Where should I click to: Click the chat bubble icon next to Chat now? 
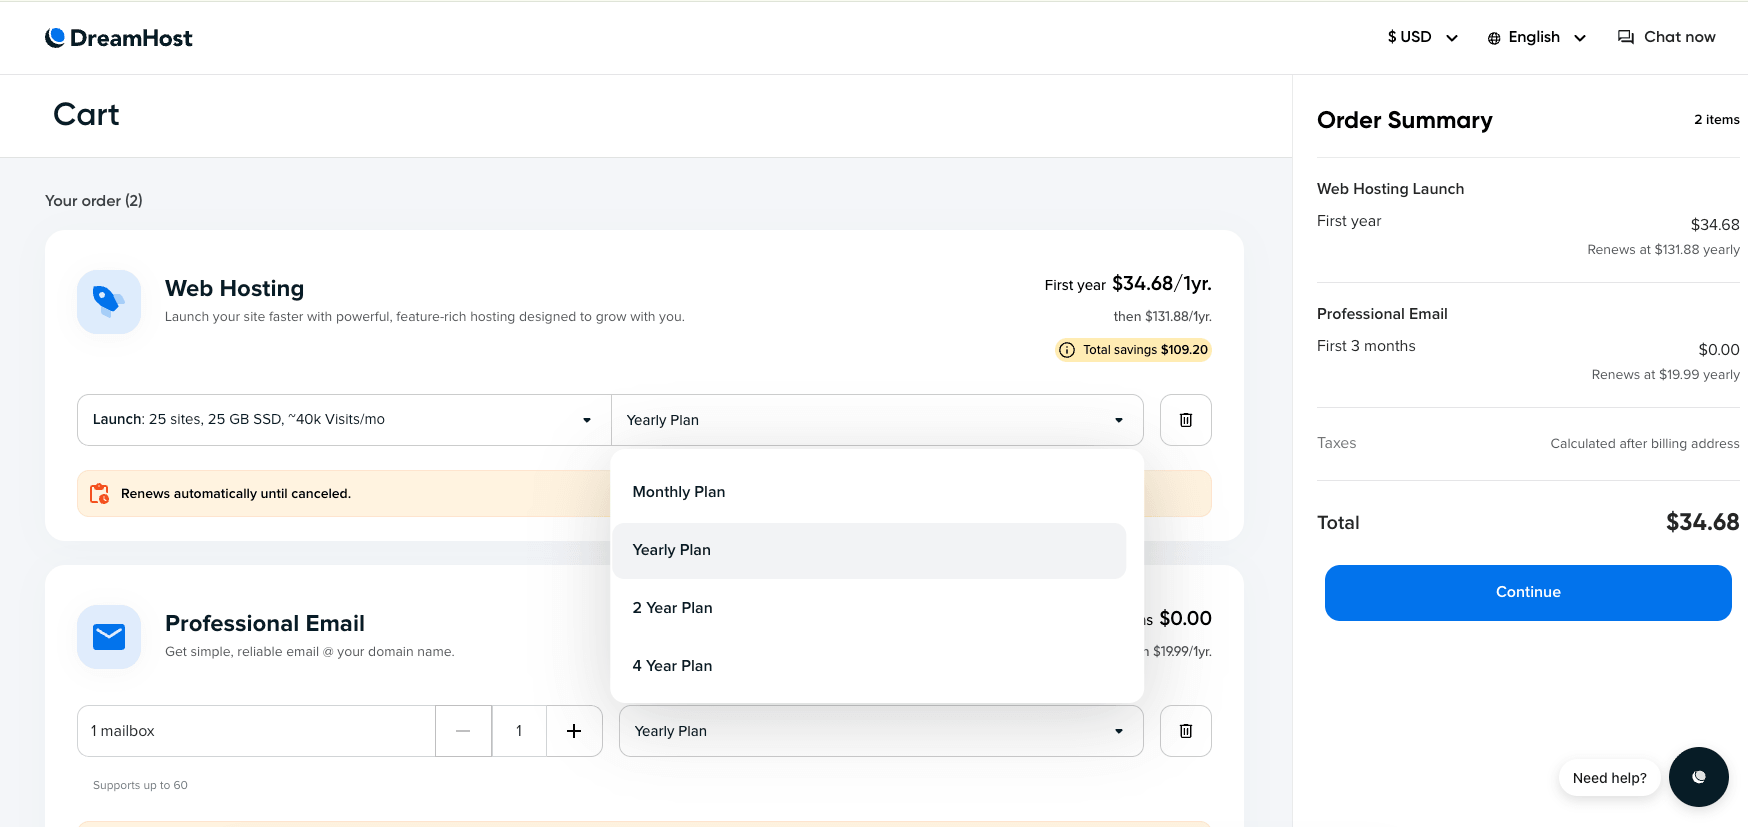click(x=1626, y=37)
